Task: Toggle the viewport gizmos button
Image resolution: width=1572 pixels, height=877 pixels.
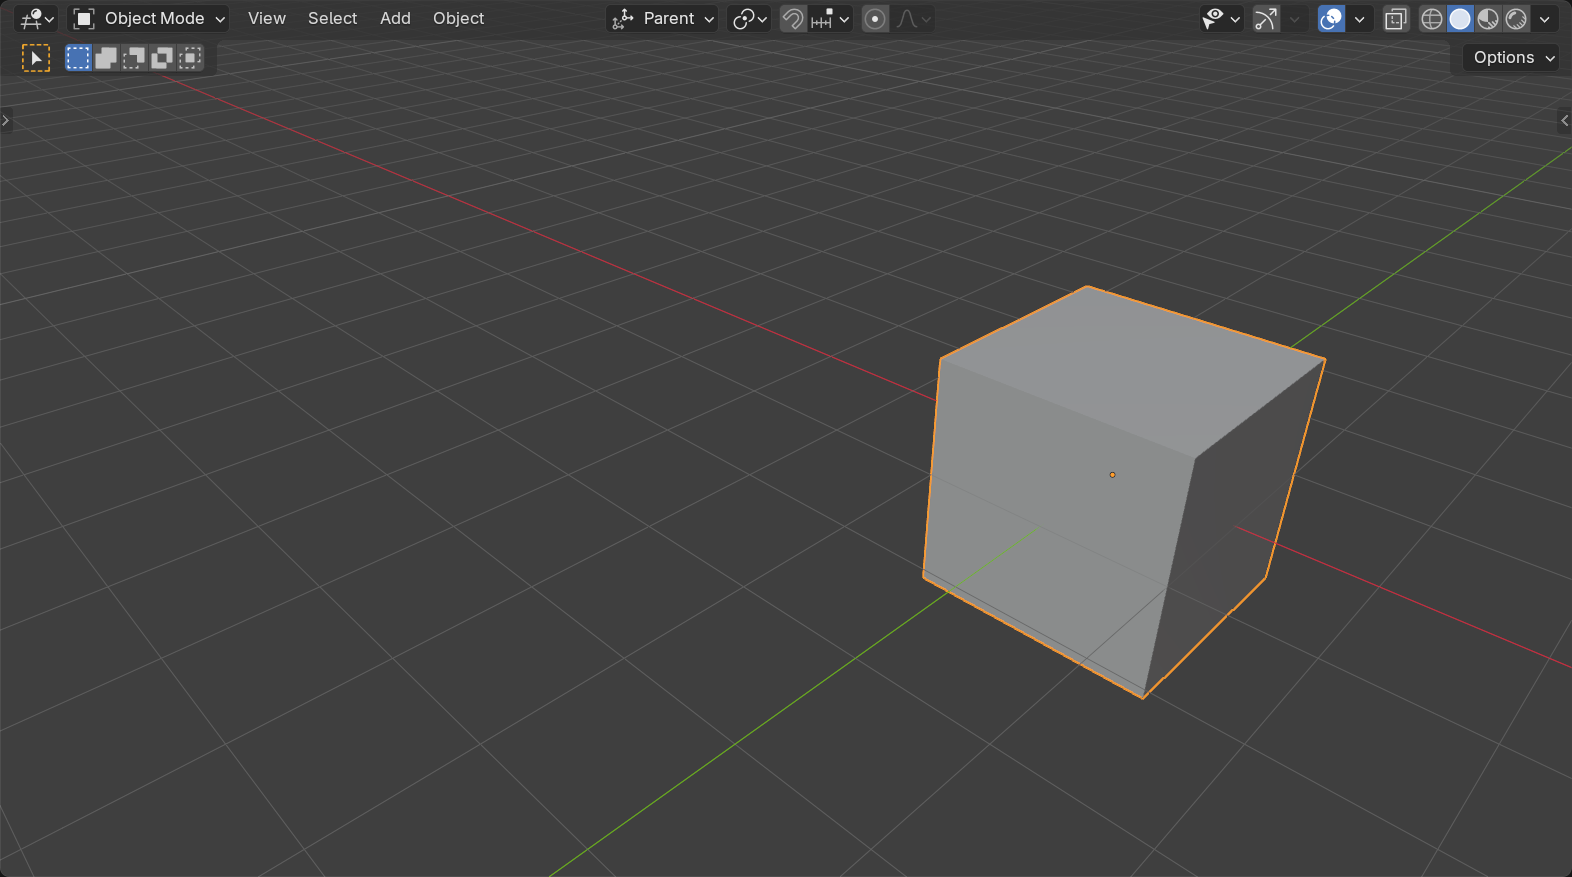Action: coord(1266,18)
